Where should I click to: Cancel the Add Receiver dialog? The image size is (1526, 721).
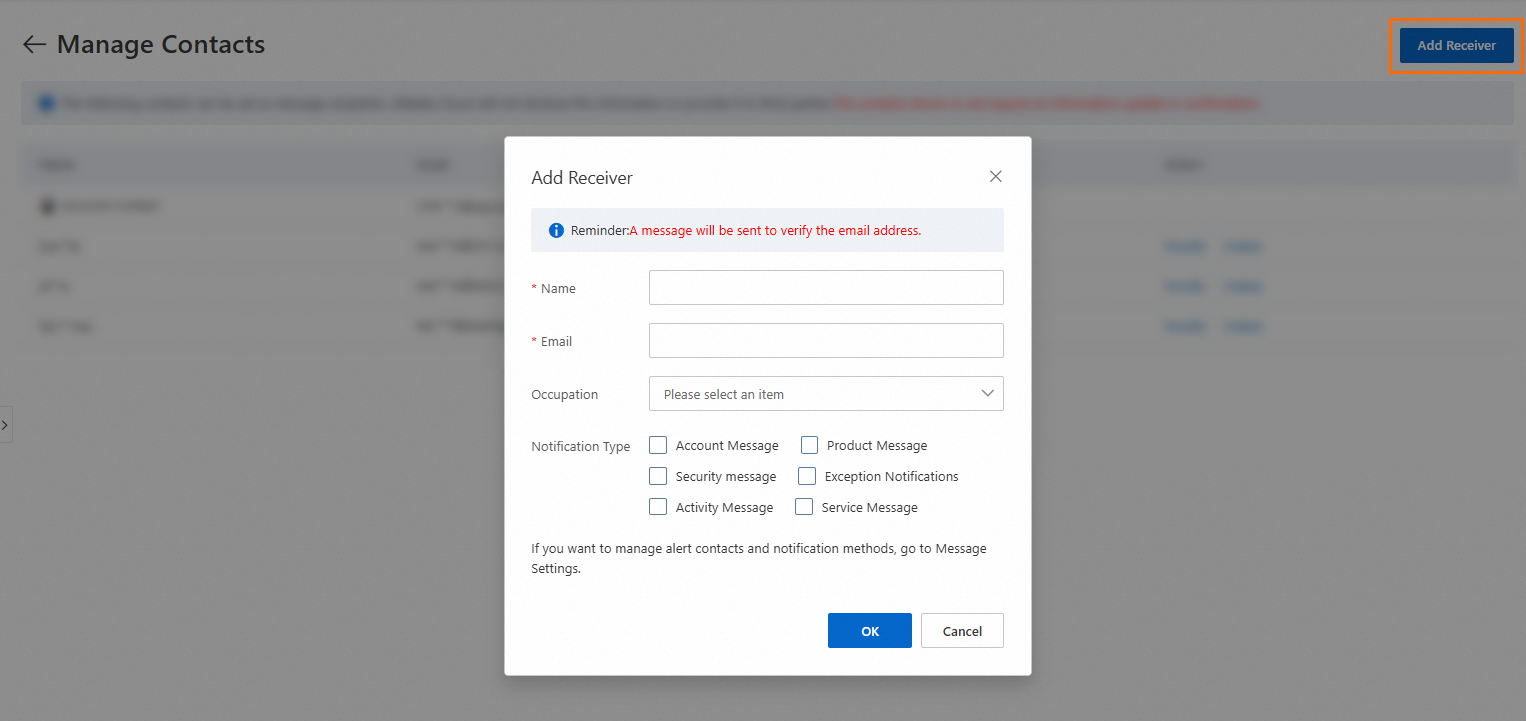[962, 631]
